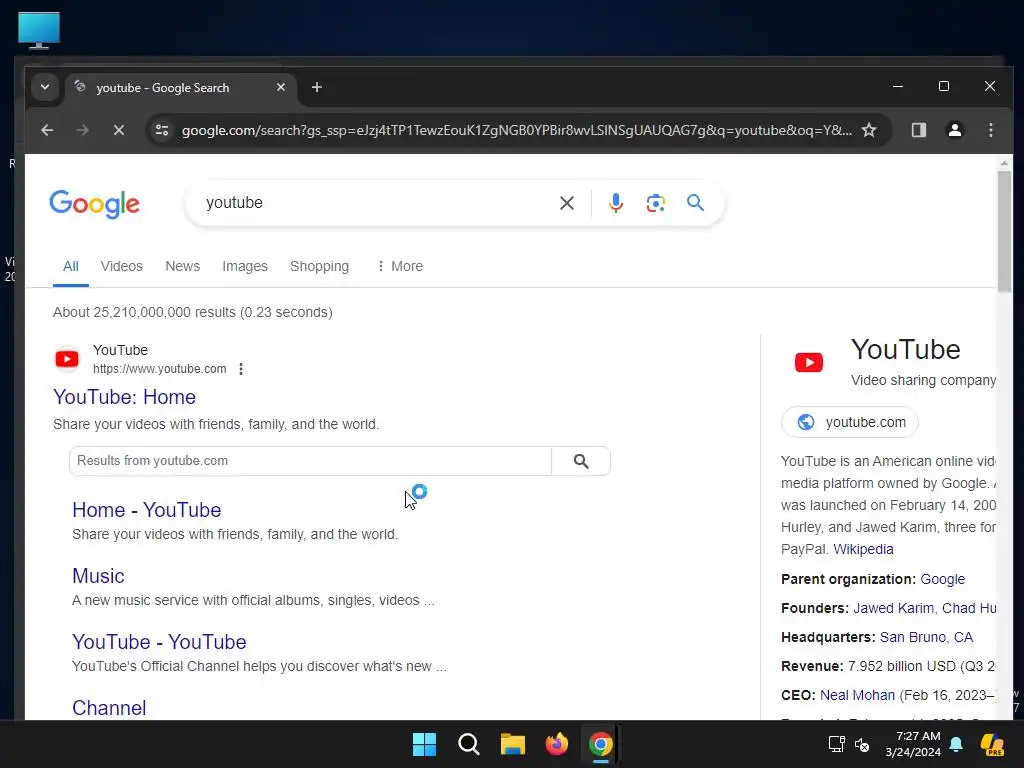
Task: Click YouTube favicon in first result
Action: pyautogui.click(x=67, y=359)
